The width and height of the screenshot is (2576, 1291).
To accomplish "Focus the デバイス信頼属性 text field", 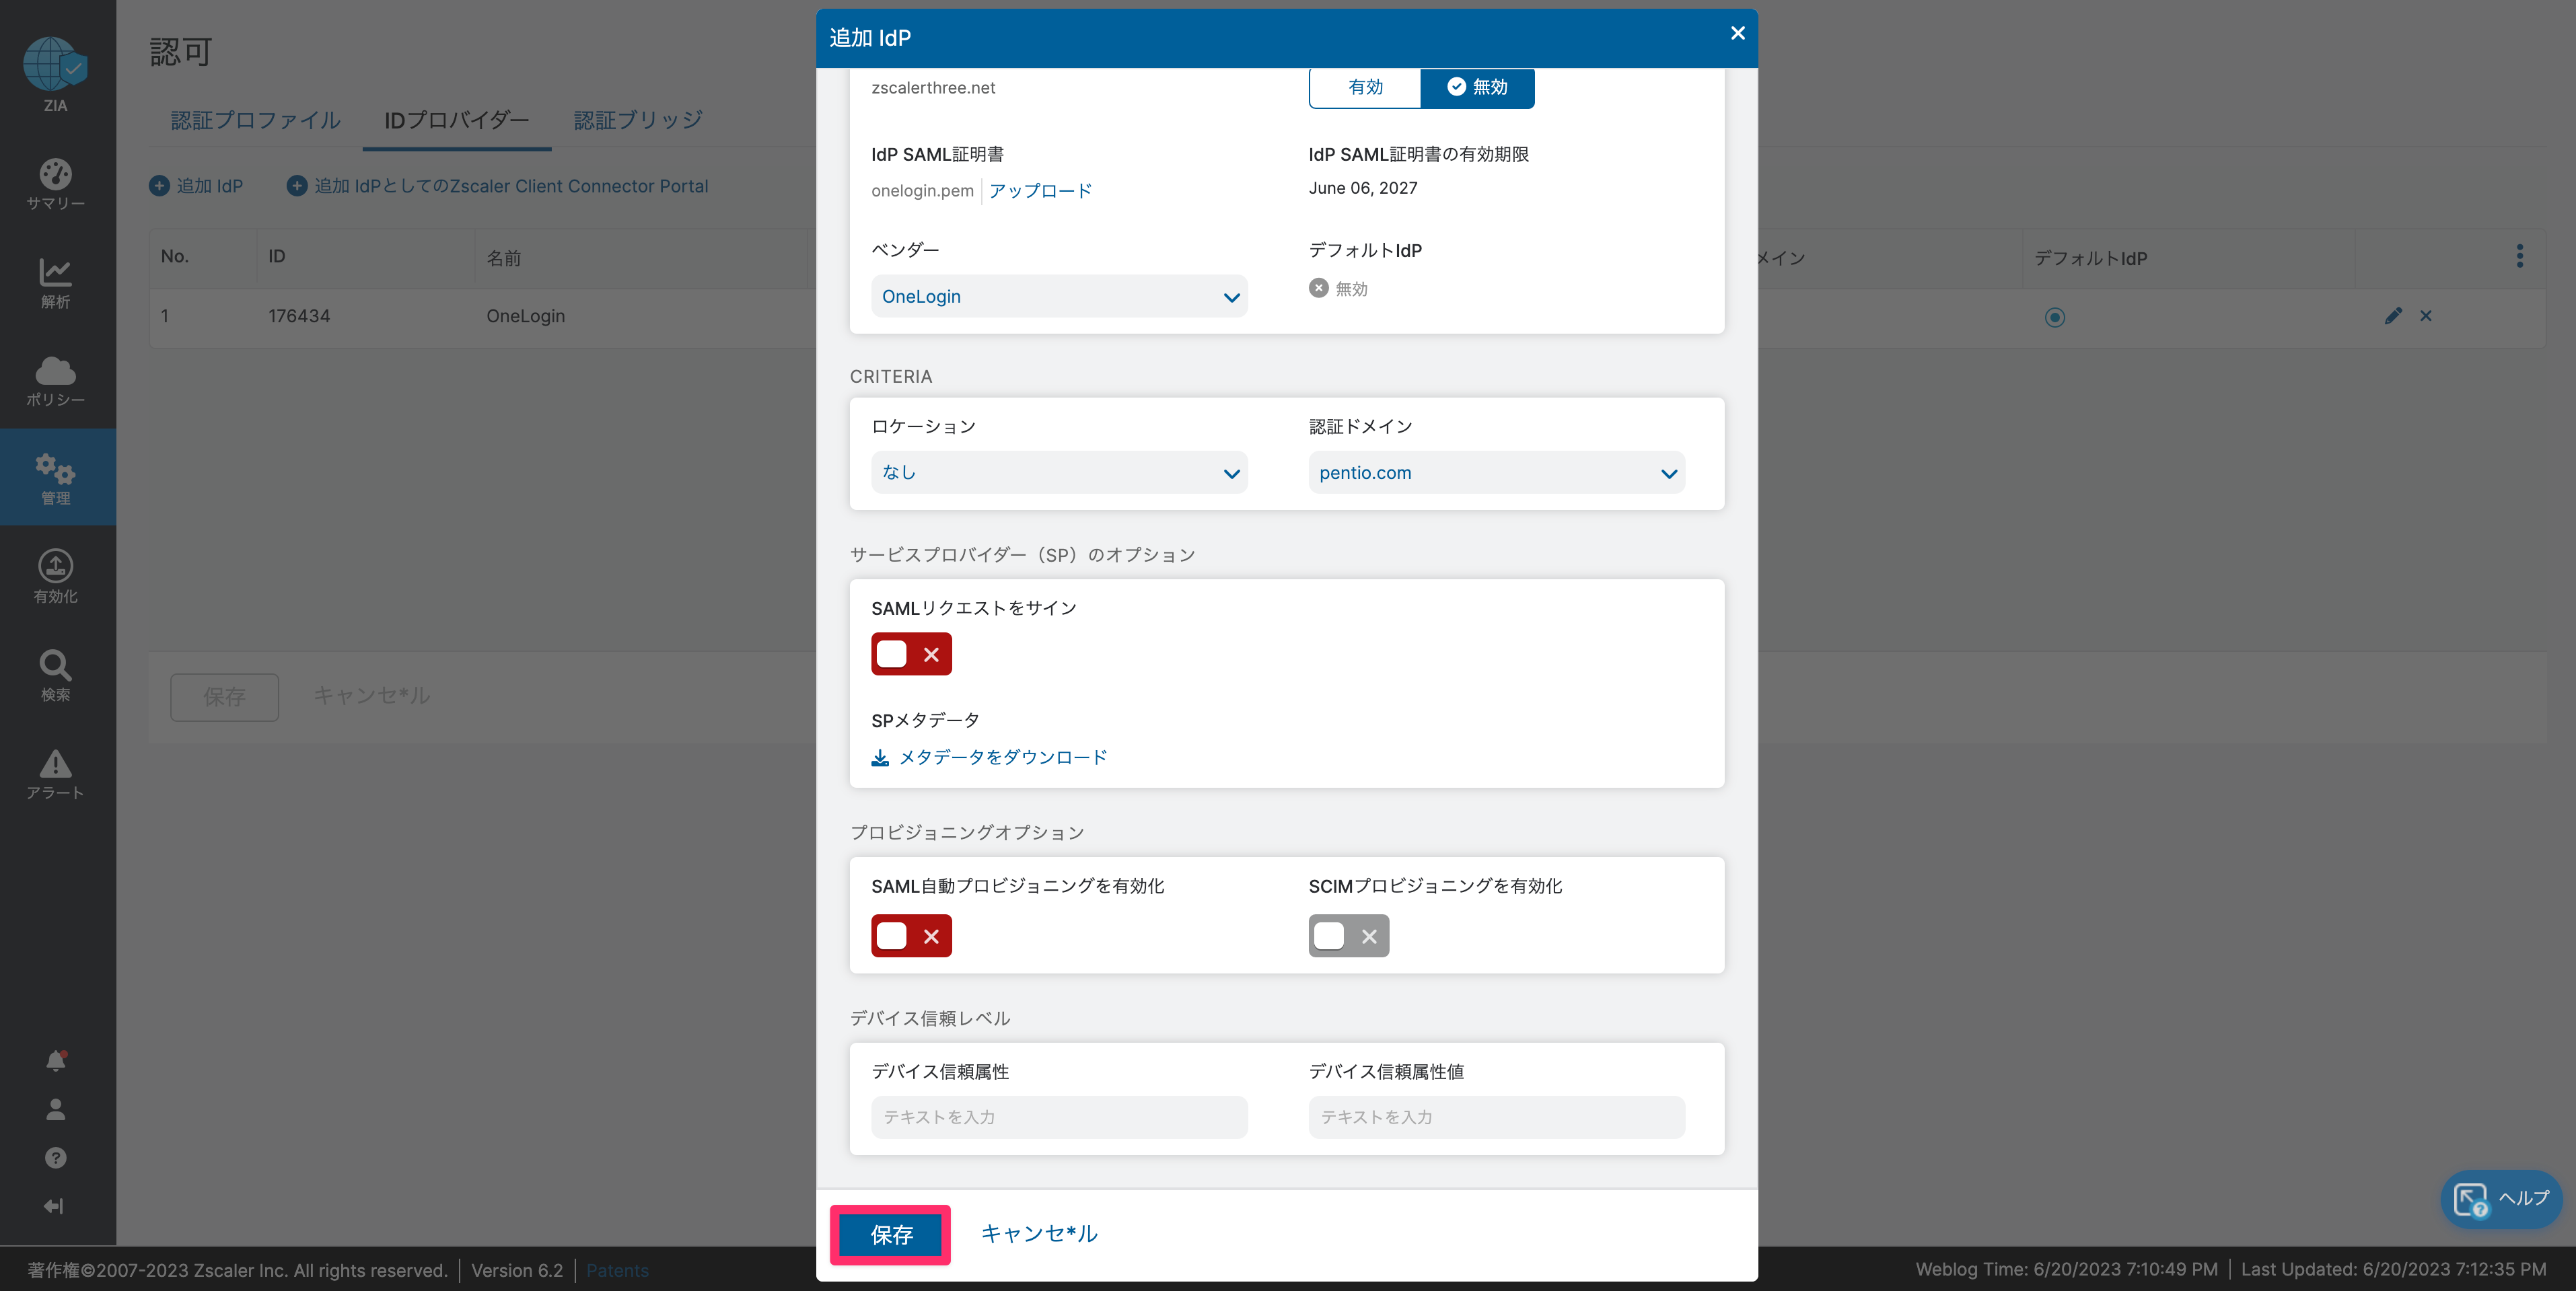I will point(1059,1117).
